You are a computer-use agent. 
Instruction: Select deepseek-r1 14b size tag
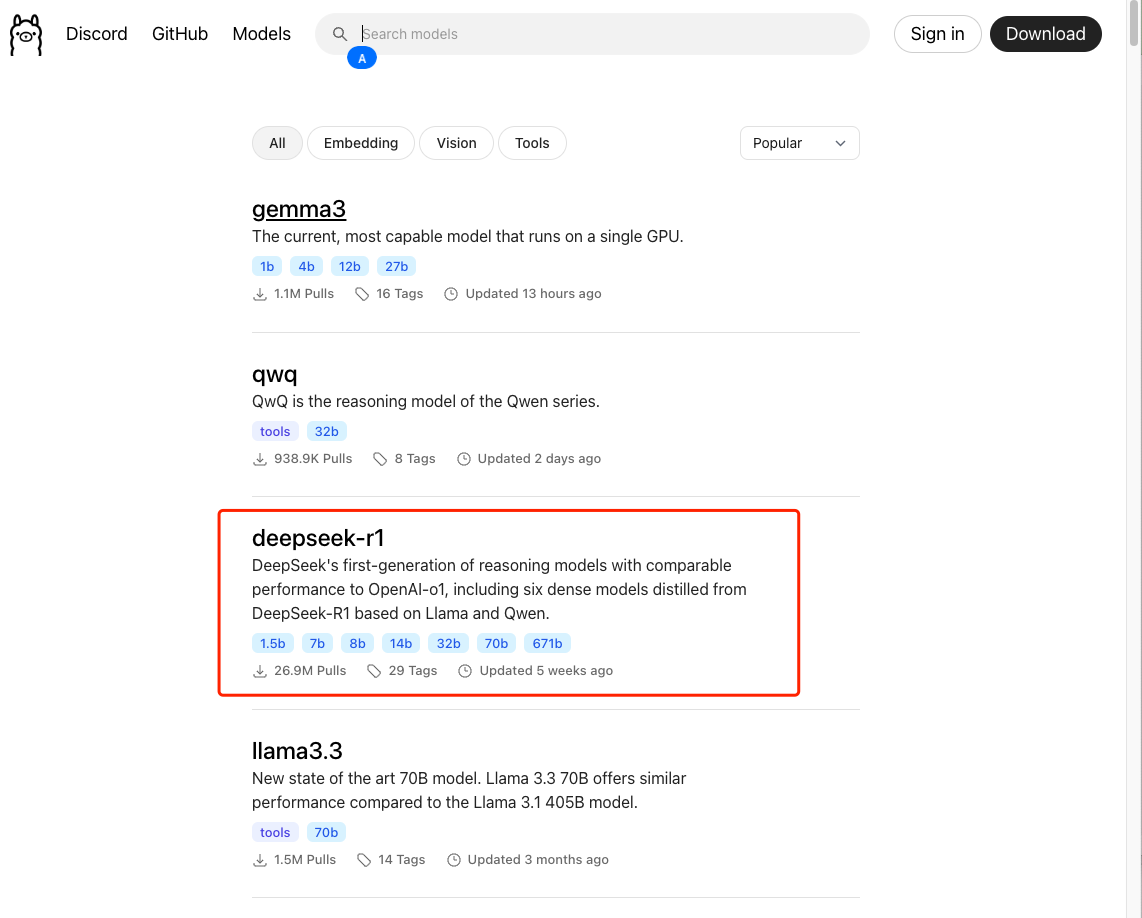tap(401, 644)
